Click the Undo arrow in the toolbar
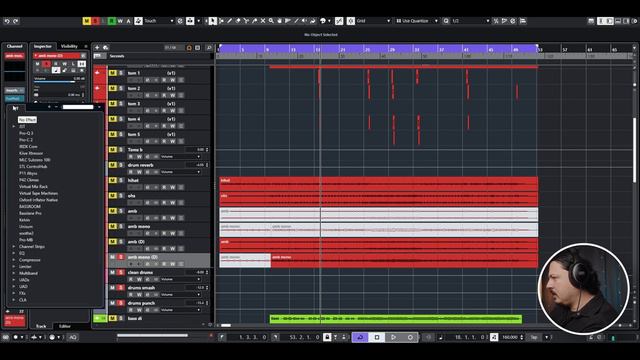The image size is (640, 360). click(7, 21)
